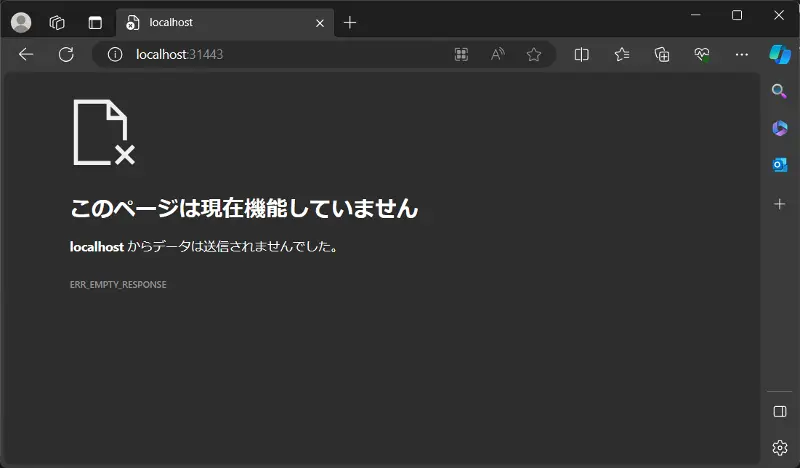Click the localhost からデータは送信されませんでした text
800x468 pixels.
pos(204,247)
